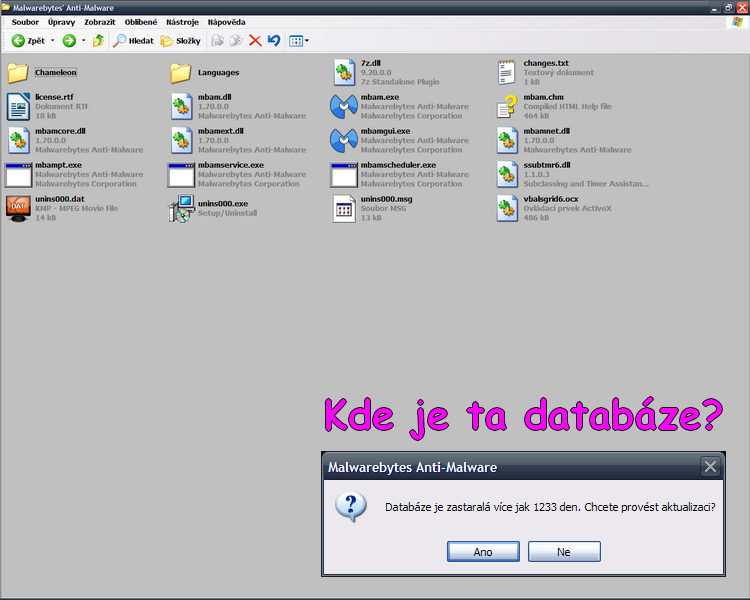750x600 pixels.
Task: Open the Nápověda menu
Action: 226,22
